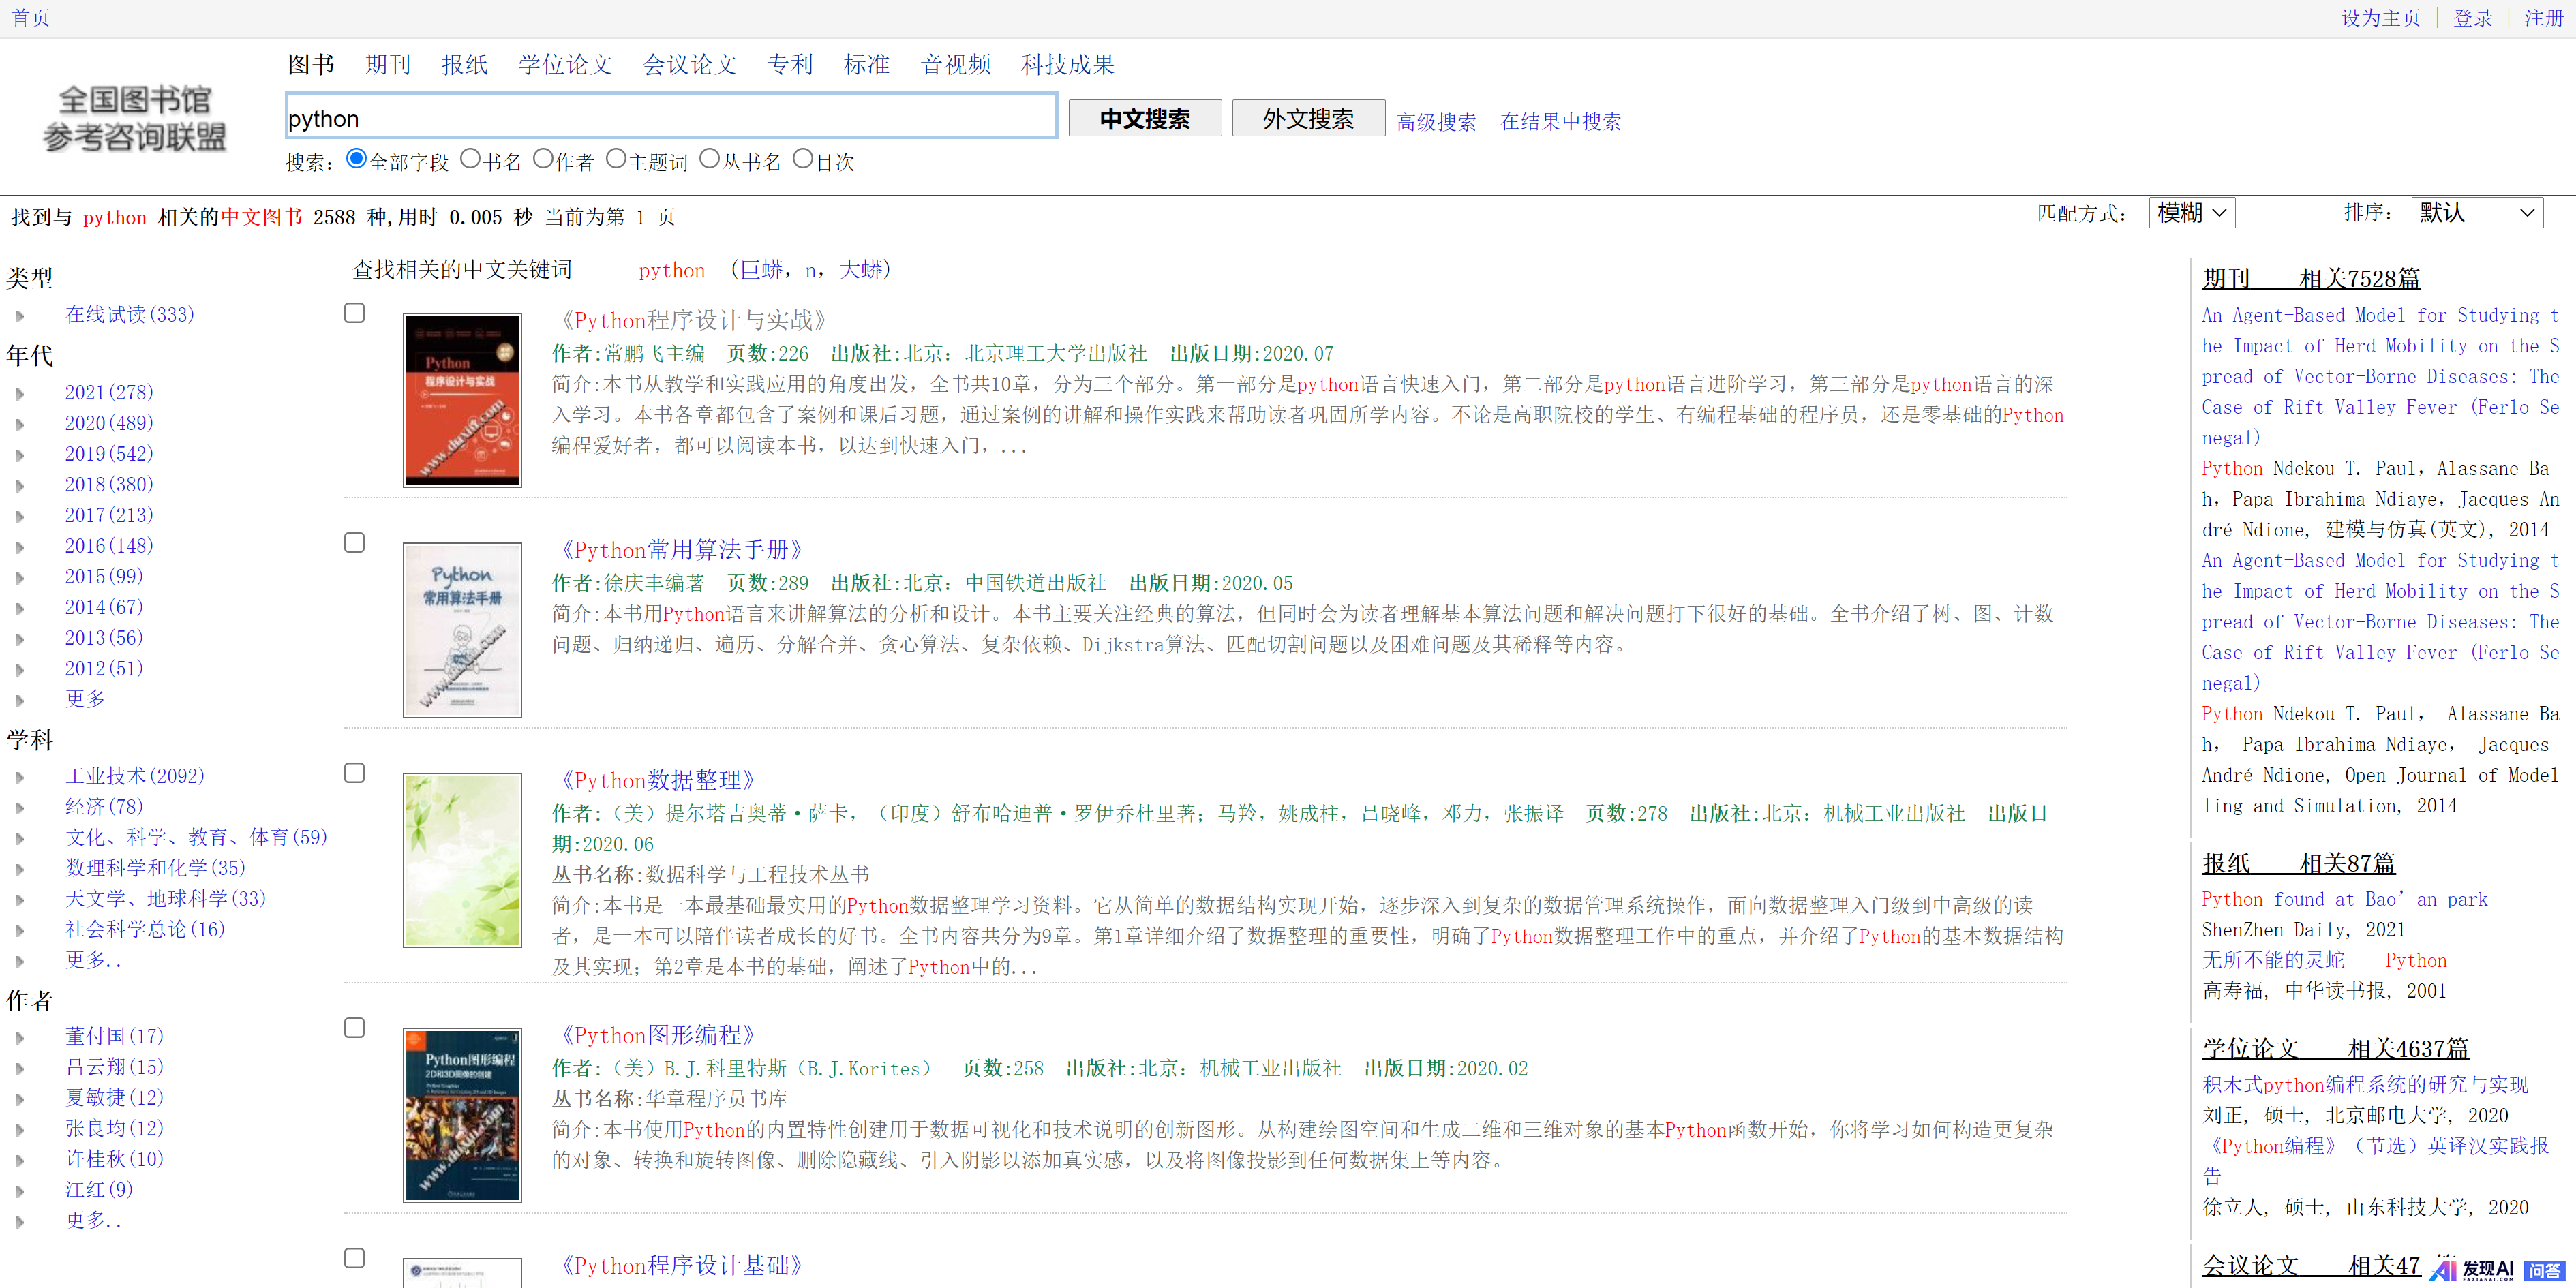Open 期刊 相关7528篇 heading
This screenshot has height=1288, width=2576.
coord(2310,278)
